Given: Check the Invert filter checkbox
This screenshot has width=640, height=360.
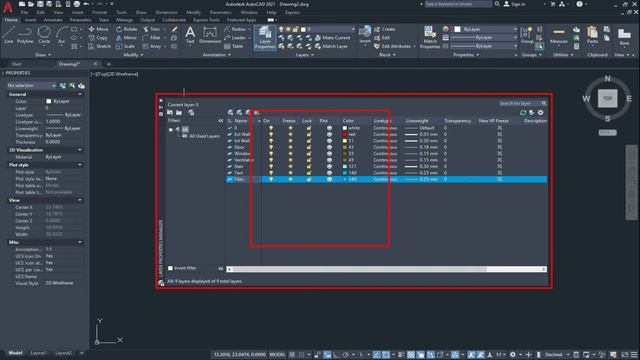Looking at the screenshot, I should click(x=171, y=268).
